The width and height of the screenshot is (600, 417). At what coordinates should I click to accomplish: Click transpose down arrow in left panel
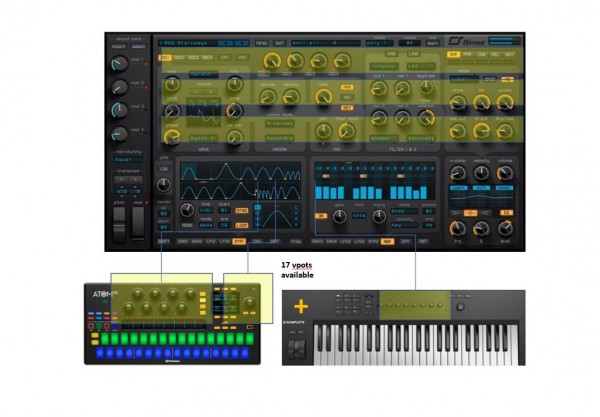click(121, 179)
